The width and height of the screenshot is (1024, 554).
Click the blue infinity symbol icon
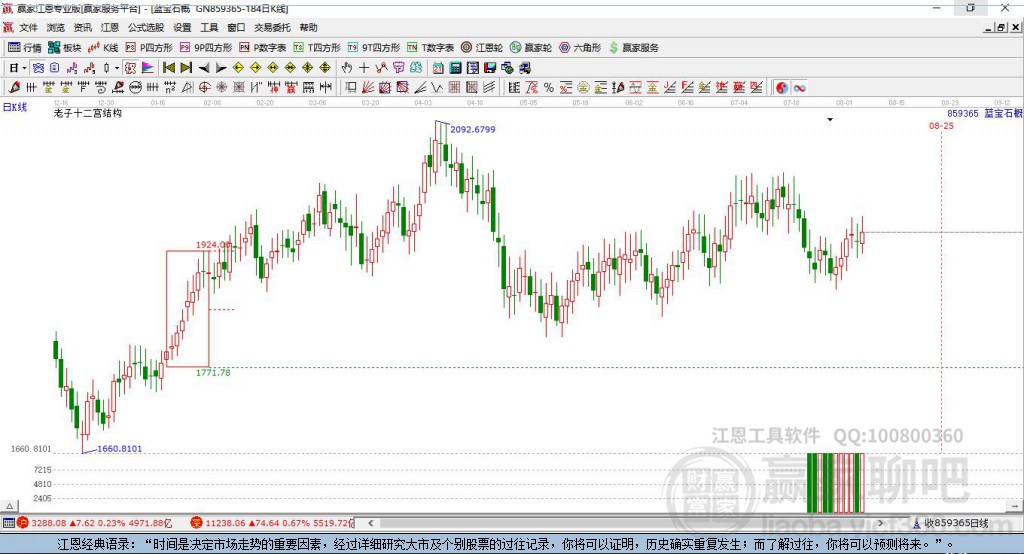[x=799, y=88]
